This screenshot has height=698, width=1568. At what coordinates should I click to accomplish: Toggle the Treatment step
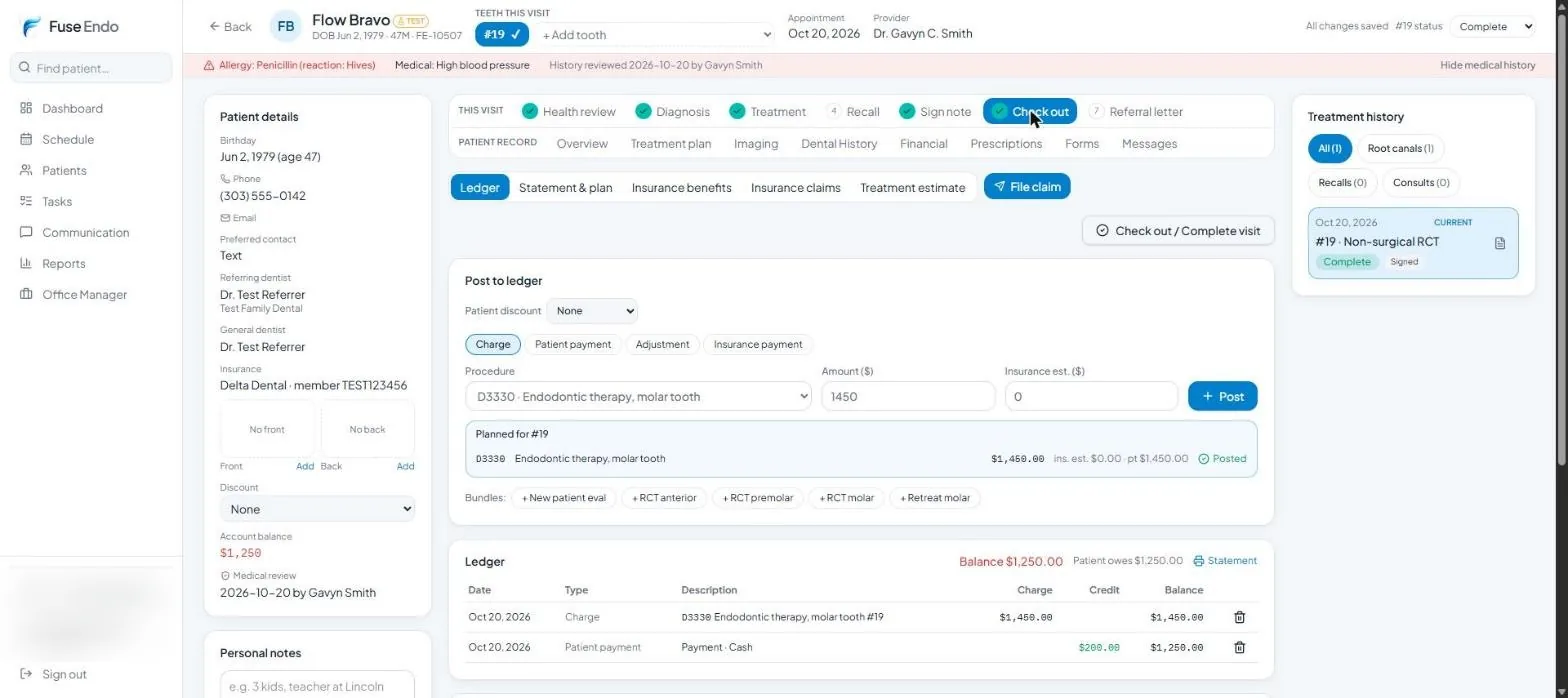tap(767, 111)
